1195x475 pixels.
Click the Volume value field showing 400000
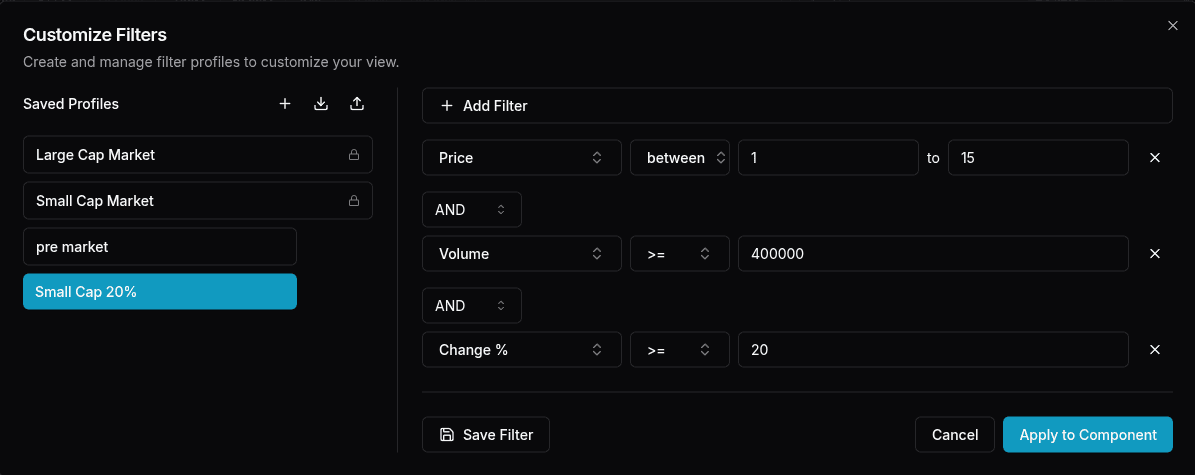point(933,254)
